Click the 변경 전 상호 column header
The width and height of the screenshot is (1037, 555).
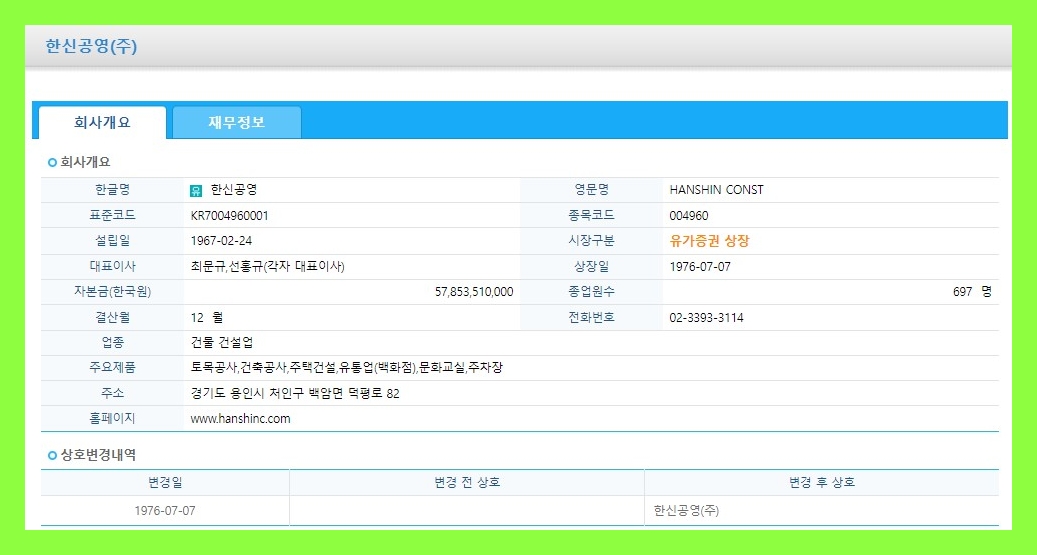[467, 483]
